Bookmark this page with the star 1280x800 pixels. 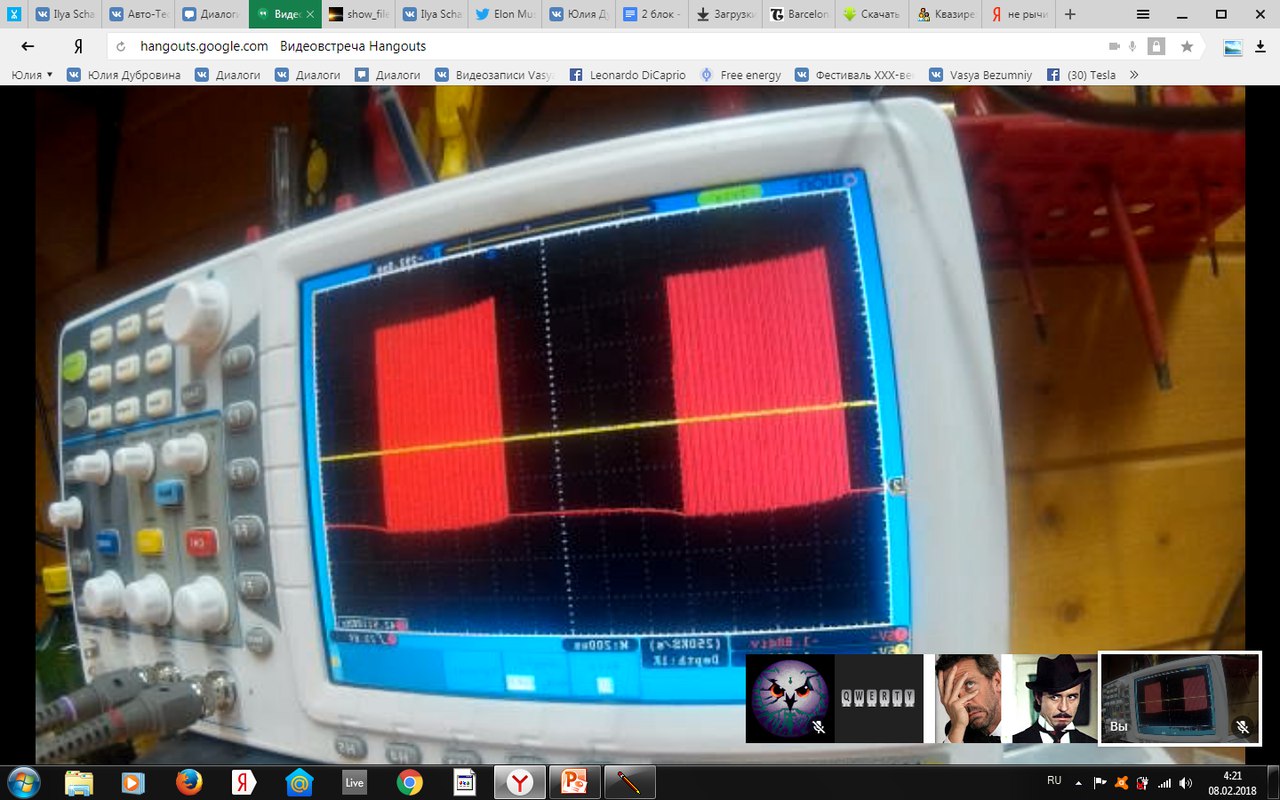[1187, 46]
